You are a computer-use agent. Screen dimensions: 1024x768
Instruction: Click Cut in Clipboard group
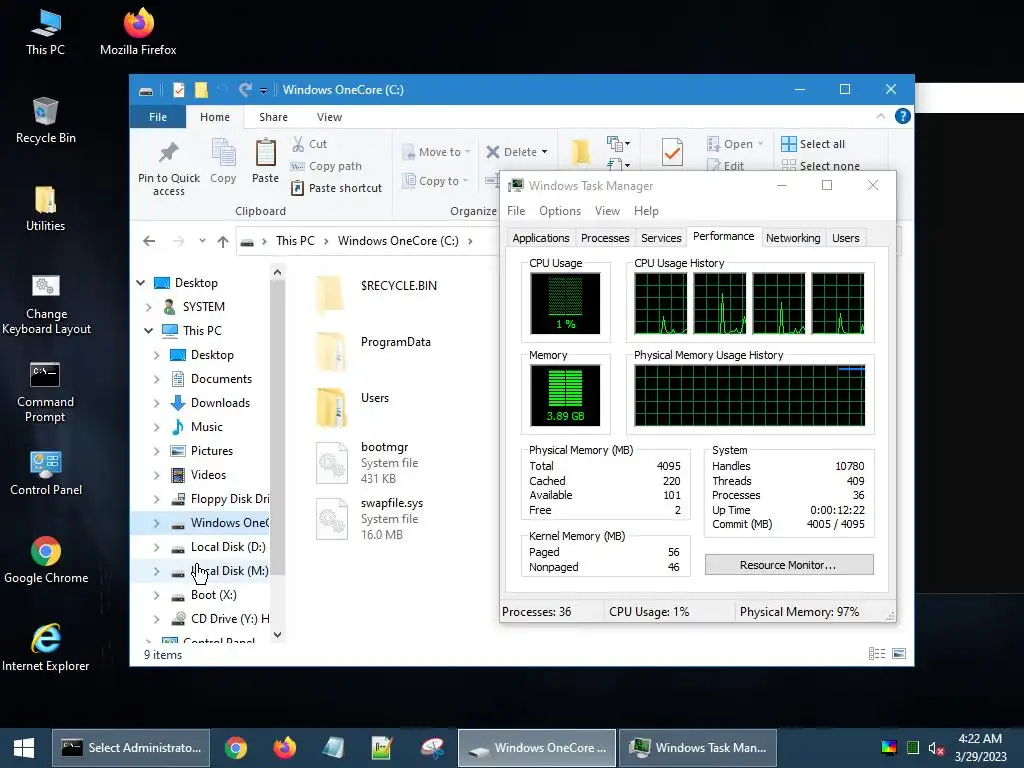(310, 144)
